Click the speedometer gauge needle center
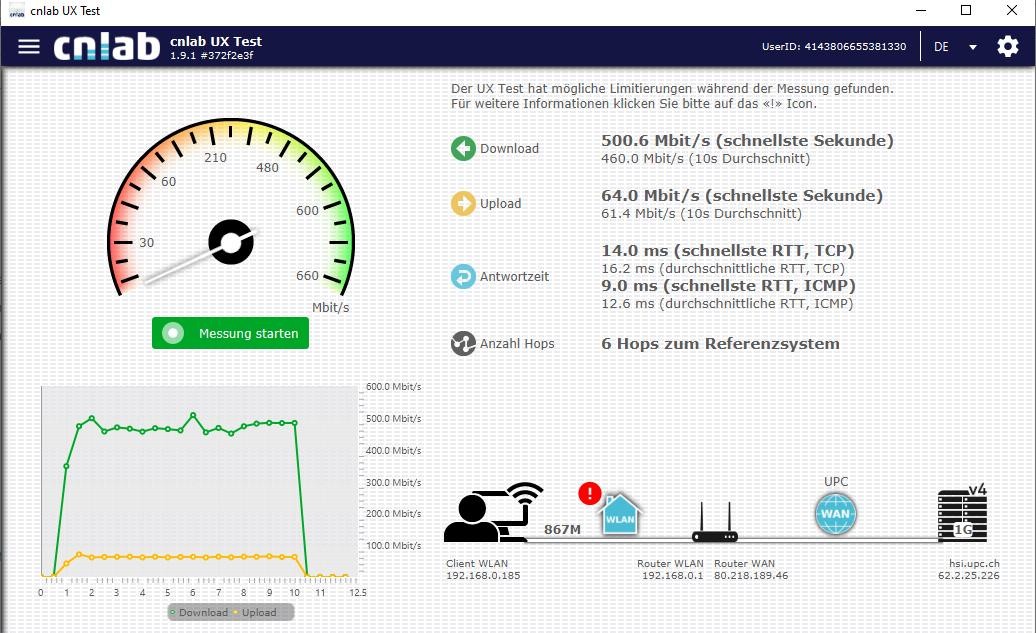This screenshot has height=633, width=1036. pyautogui.click(x=230, y=242)
